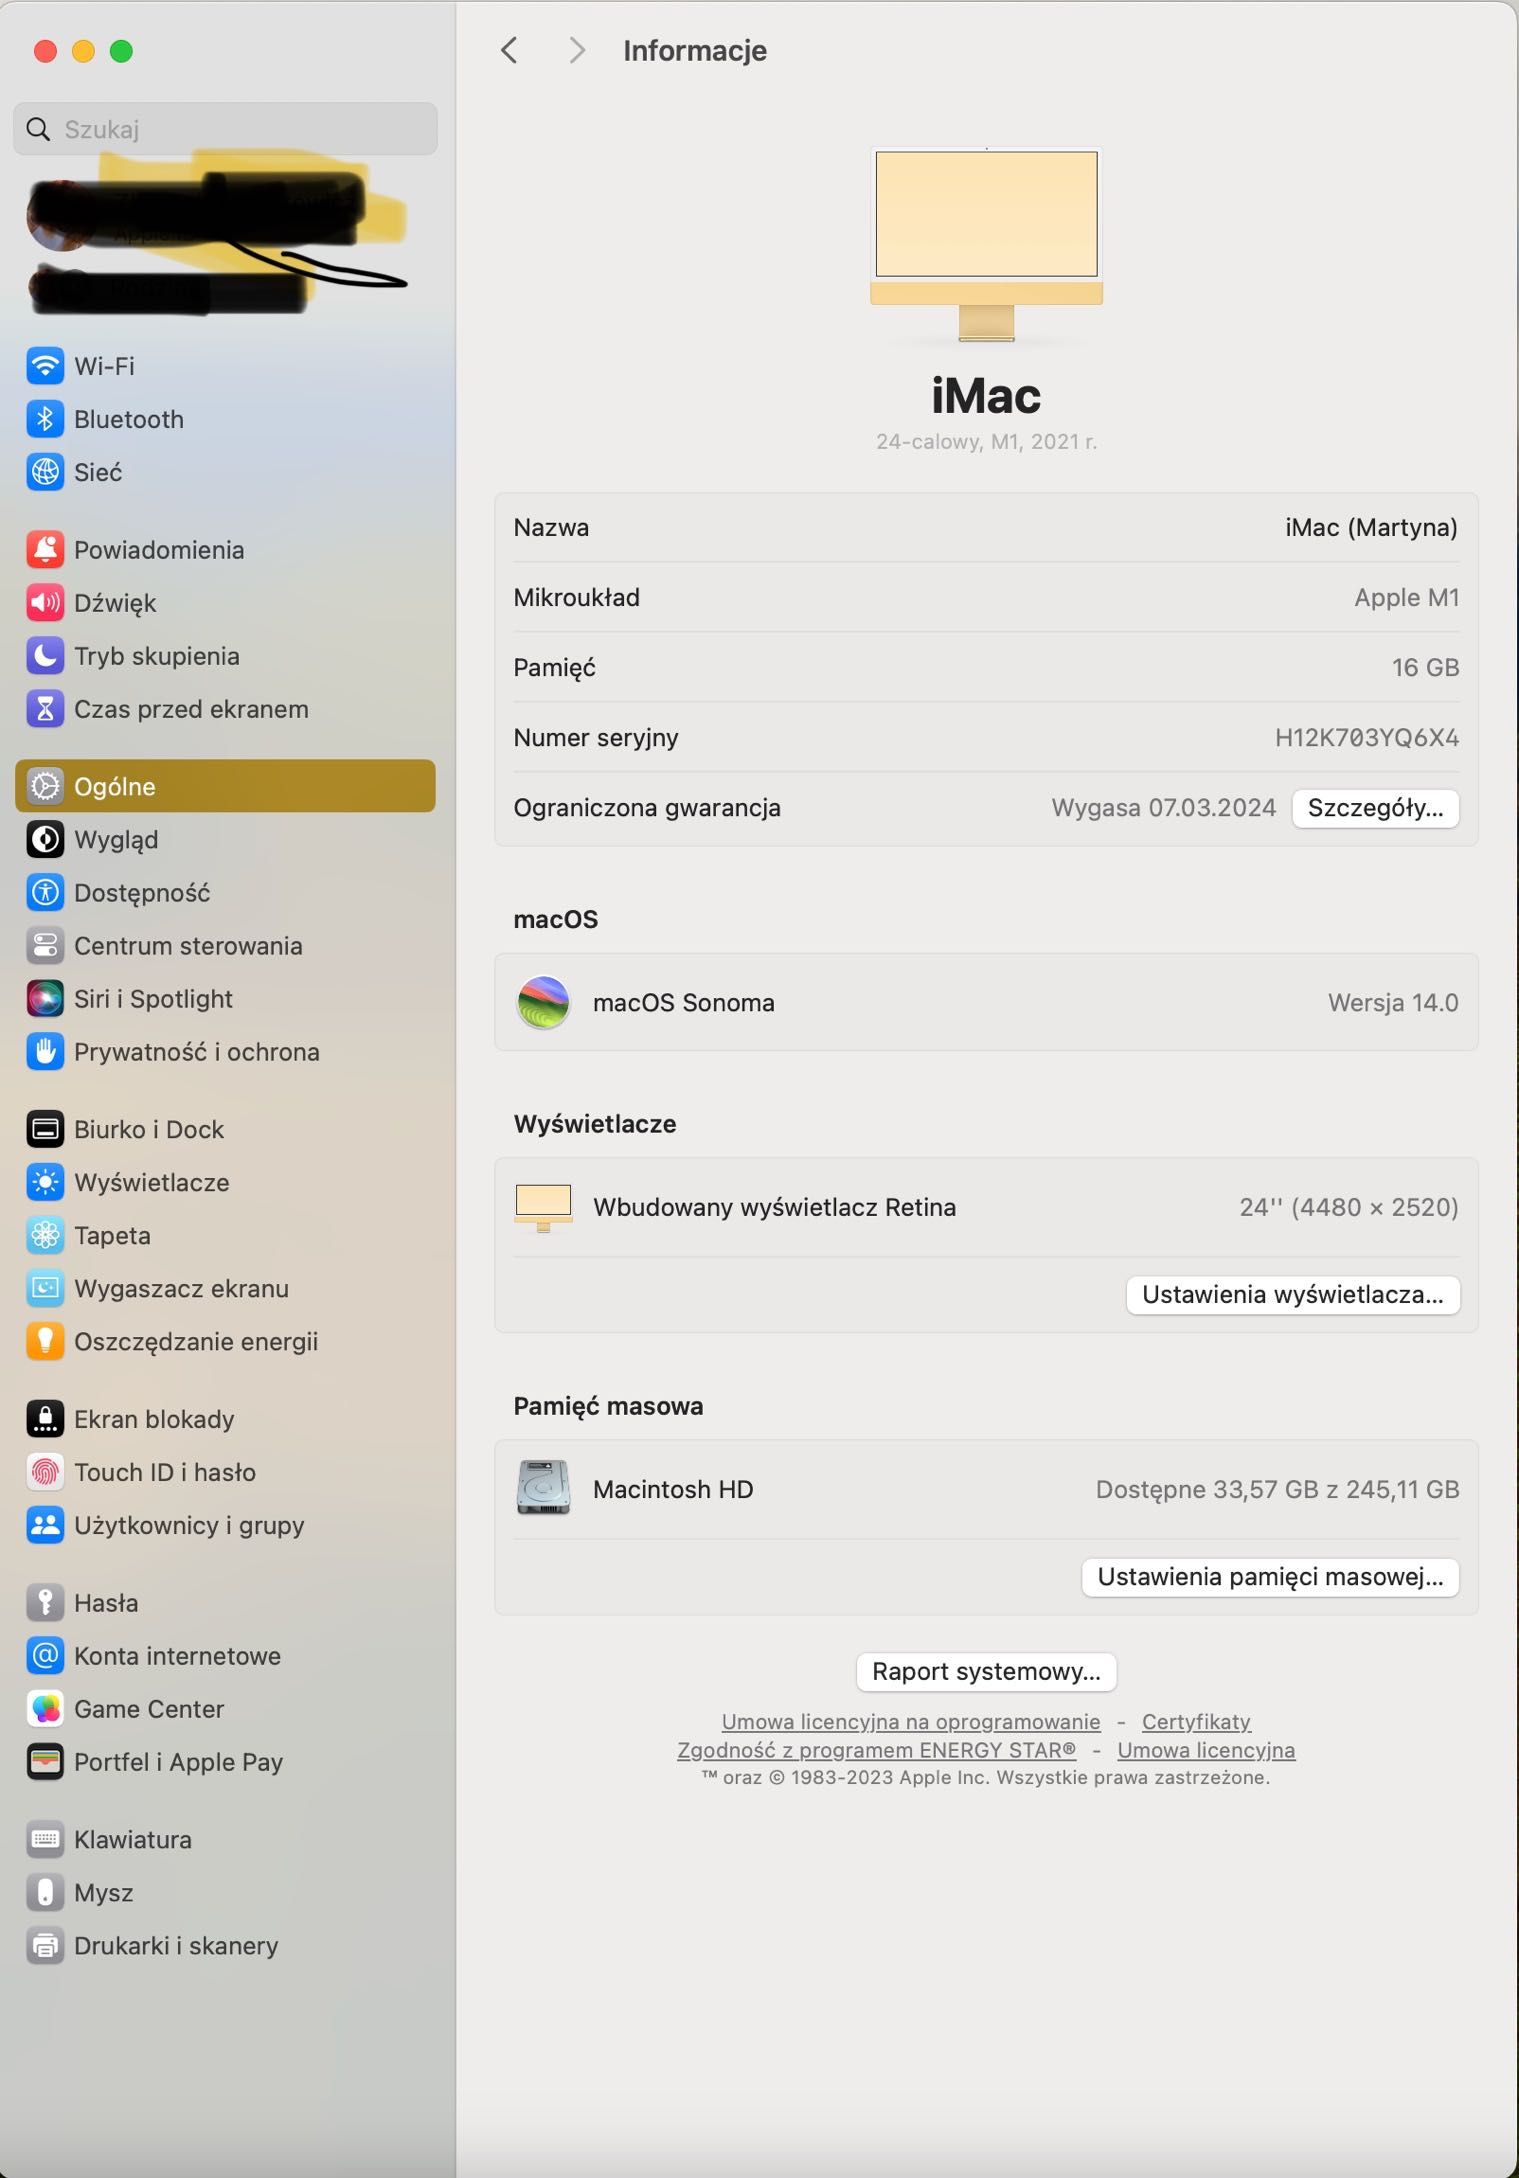Click the 24'' (4480 × 2520) value
The width and height of the screenshot is (1519, 2178).
[x=1348, y=1207]
